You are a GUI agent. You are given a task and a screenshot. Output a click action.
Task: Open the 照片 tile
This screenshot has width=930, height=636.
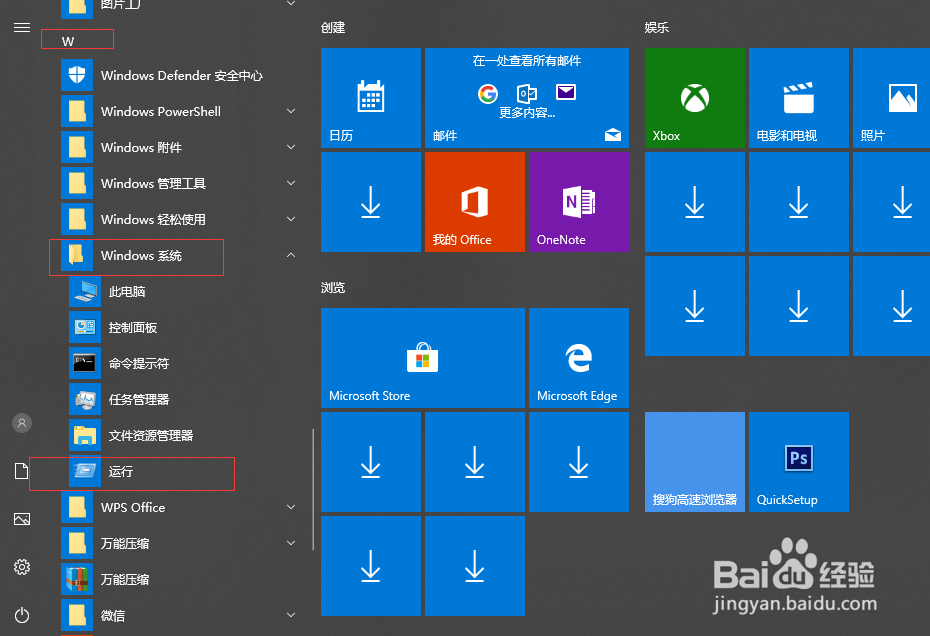891,98
